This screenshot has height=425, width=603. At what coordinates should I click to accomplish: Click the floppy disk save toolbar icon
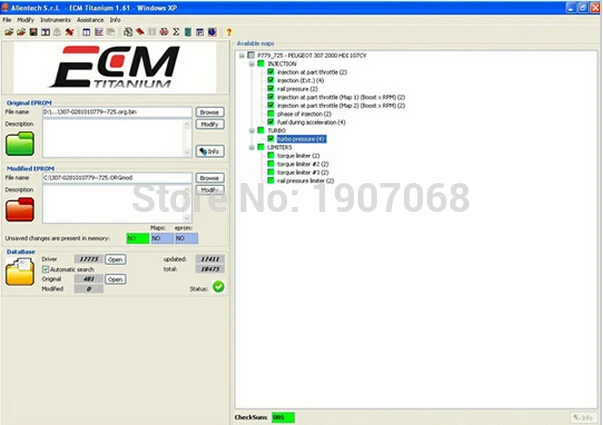point(33,32)
